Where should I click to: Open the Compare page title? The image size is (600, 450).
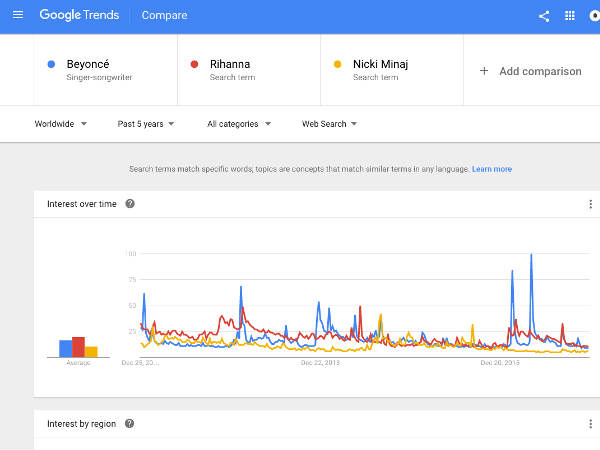(165, 15)
